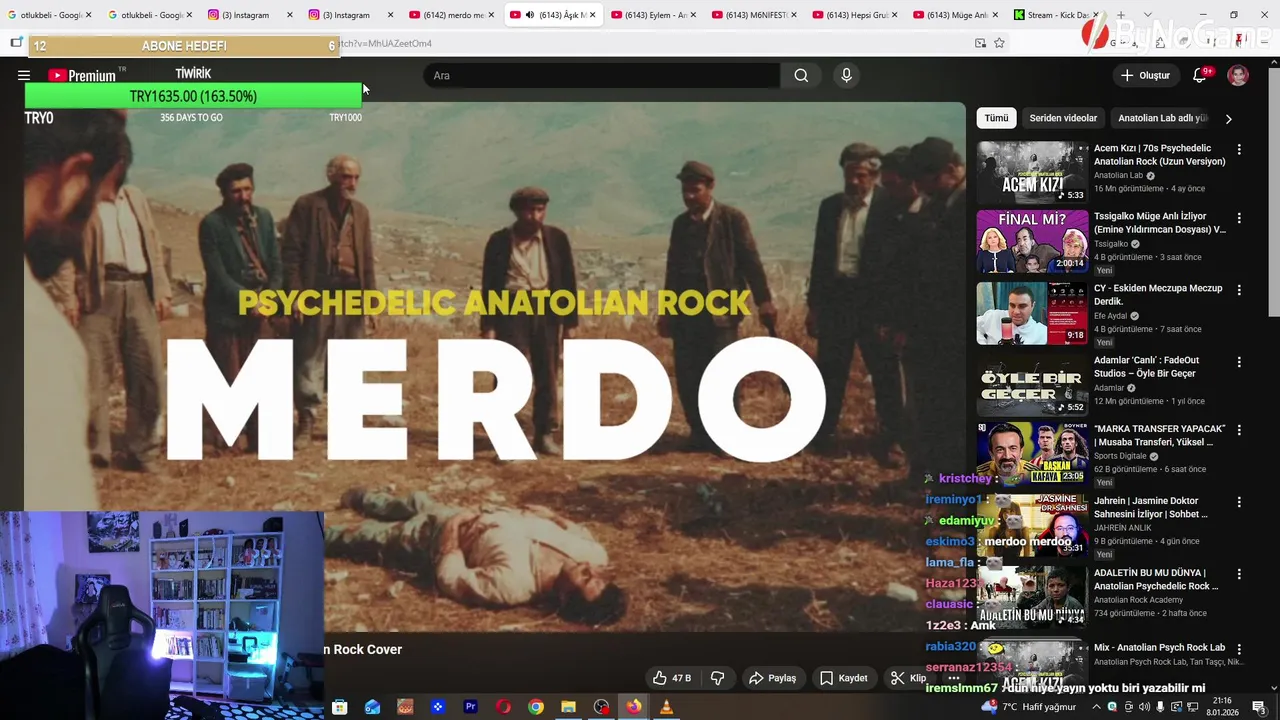The height and width of the screenshot is (720, 1280).
Task: Open the YouTube hamburger guide menu
Action: click(x=23, y=76)
